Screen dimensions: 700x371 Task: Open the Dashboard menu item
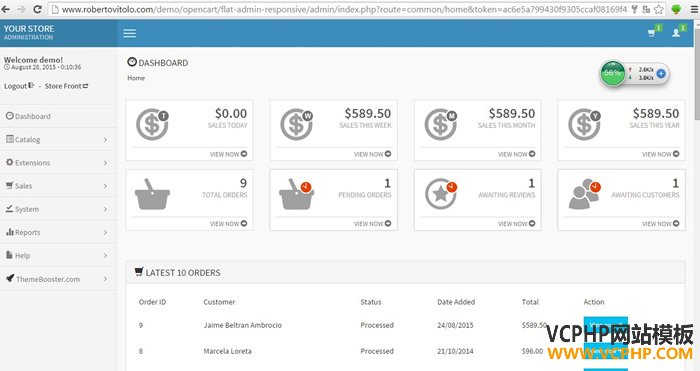click(x=58, y=116)
